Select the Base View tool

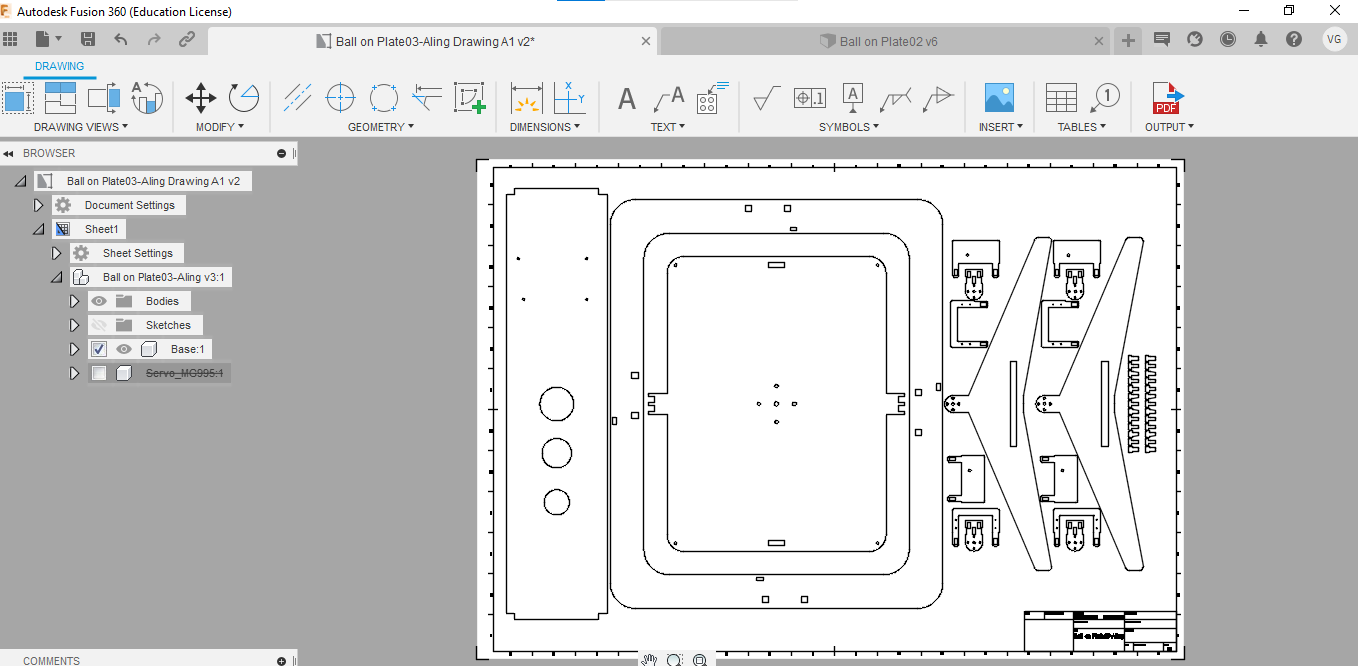point(18,98)
